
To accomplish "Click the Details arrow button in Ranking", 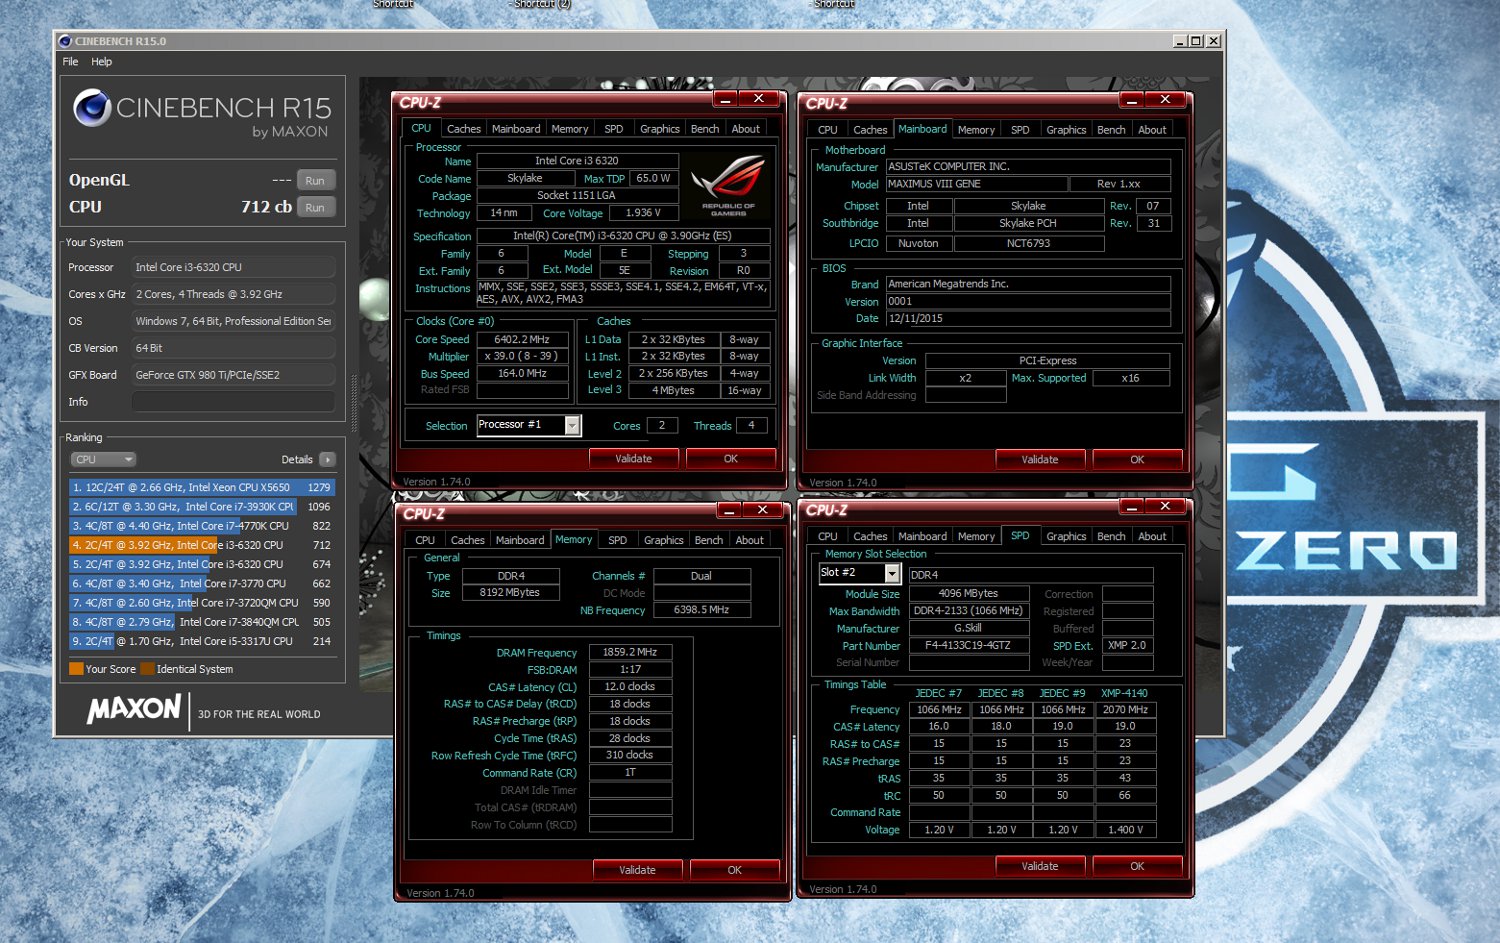I will pos(327,460).
